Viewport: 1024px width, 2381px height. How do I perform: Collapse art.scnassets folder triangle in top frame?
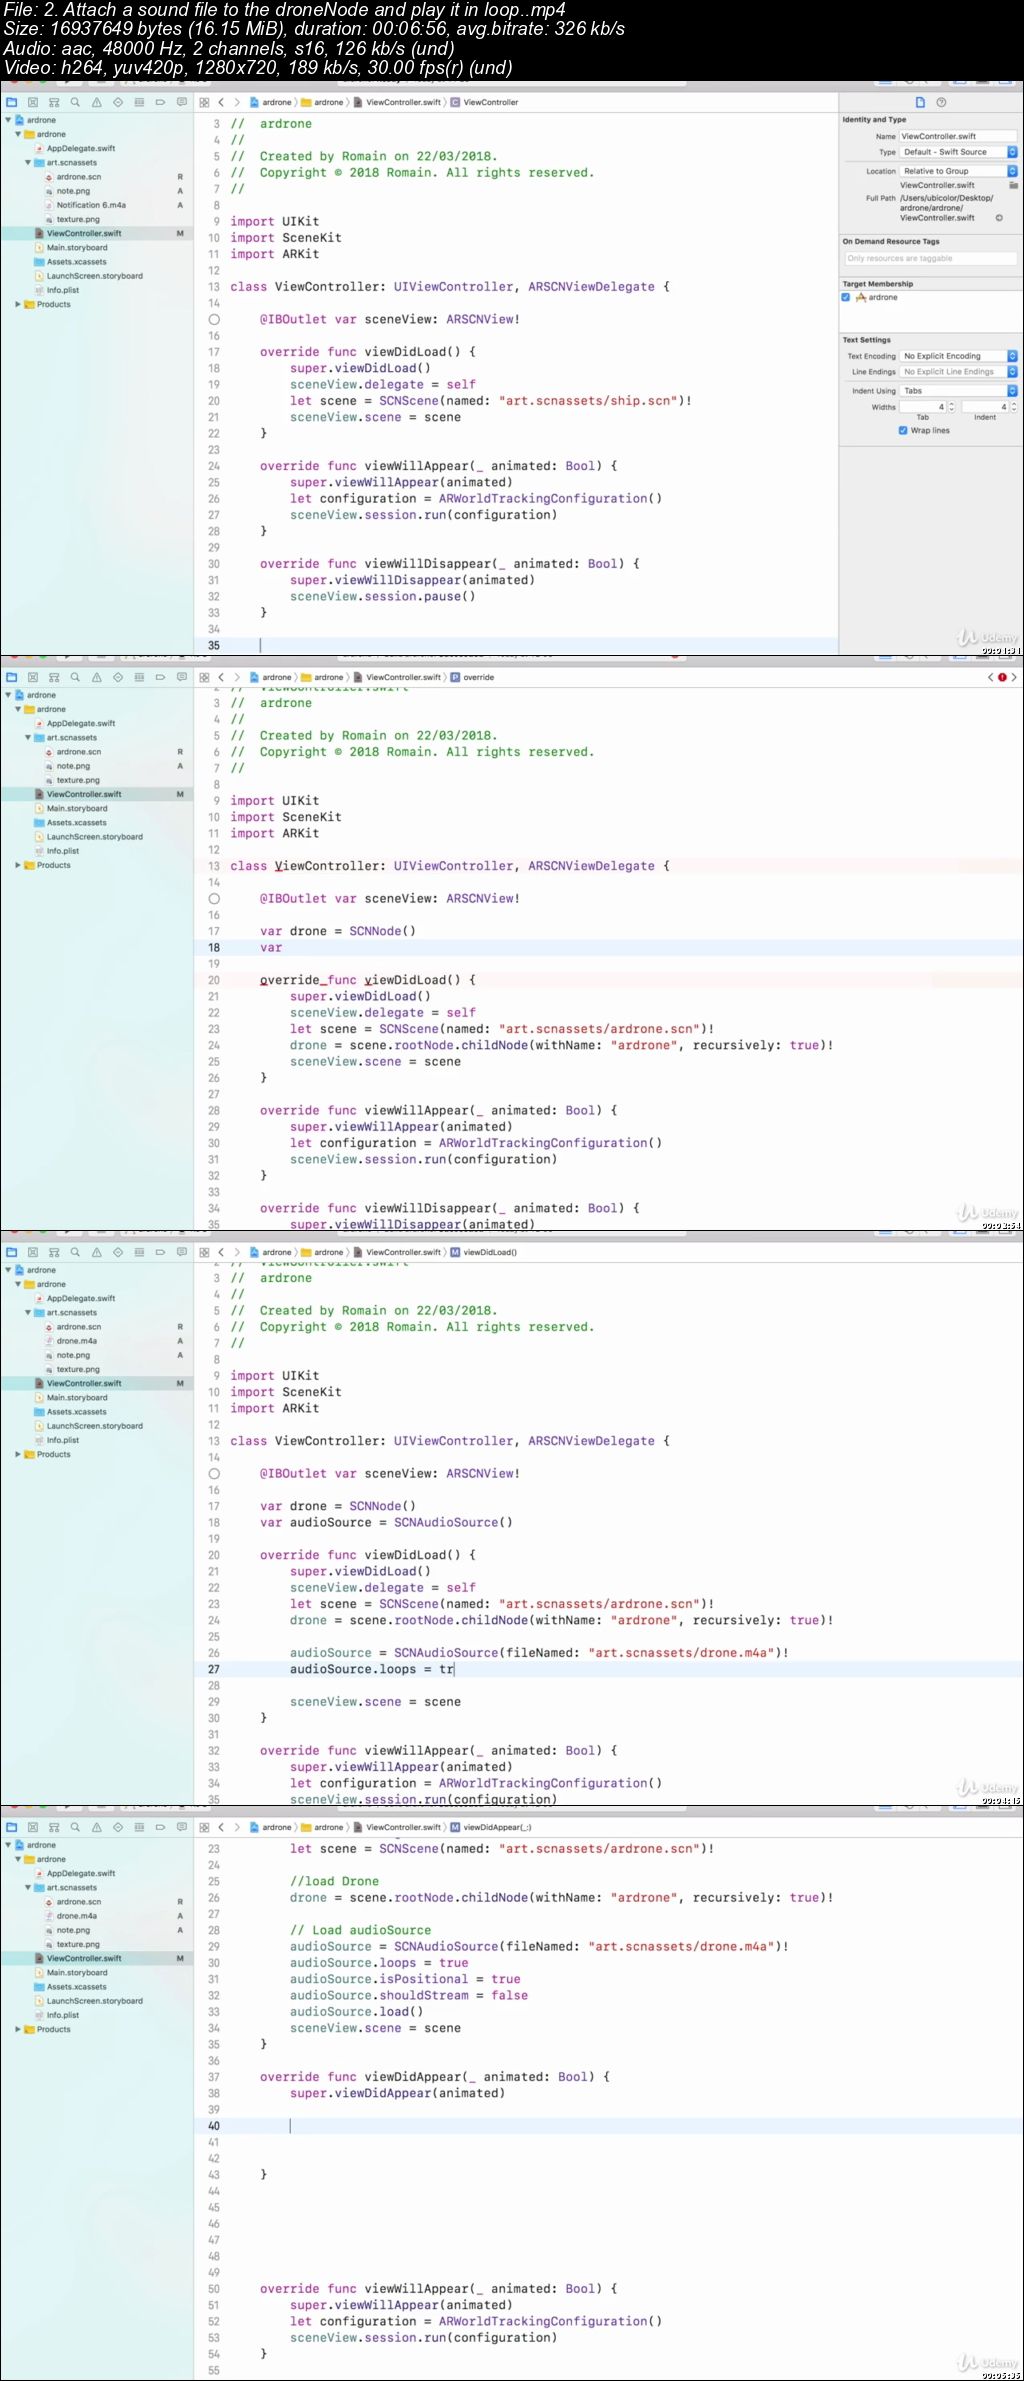coord(28,163)
